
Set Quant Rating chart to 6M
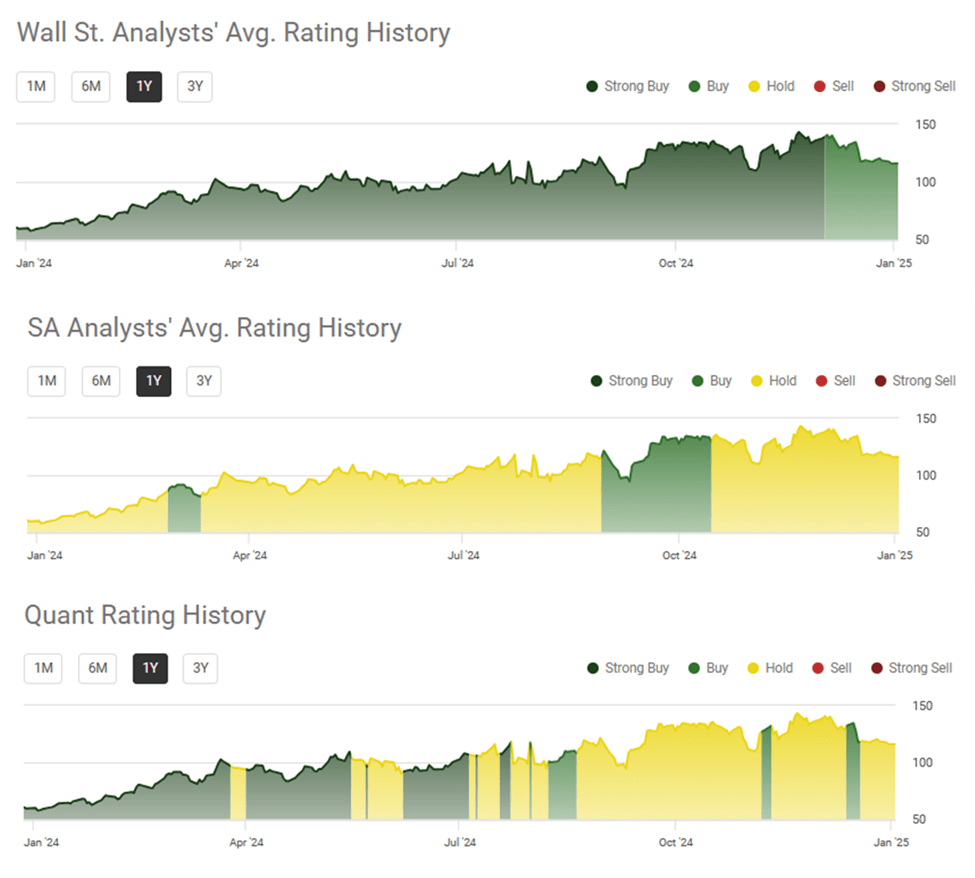(97, 668)
